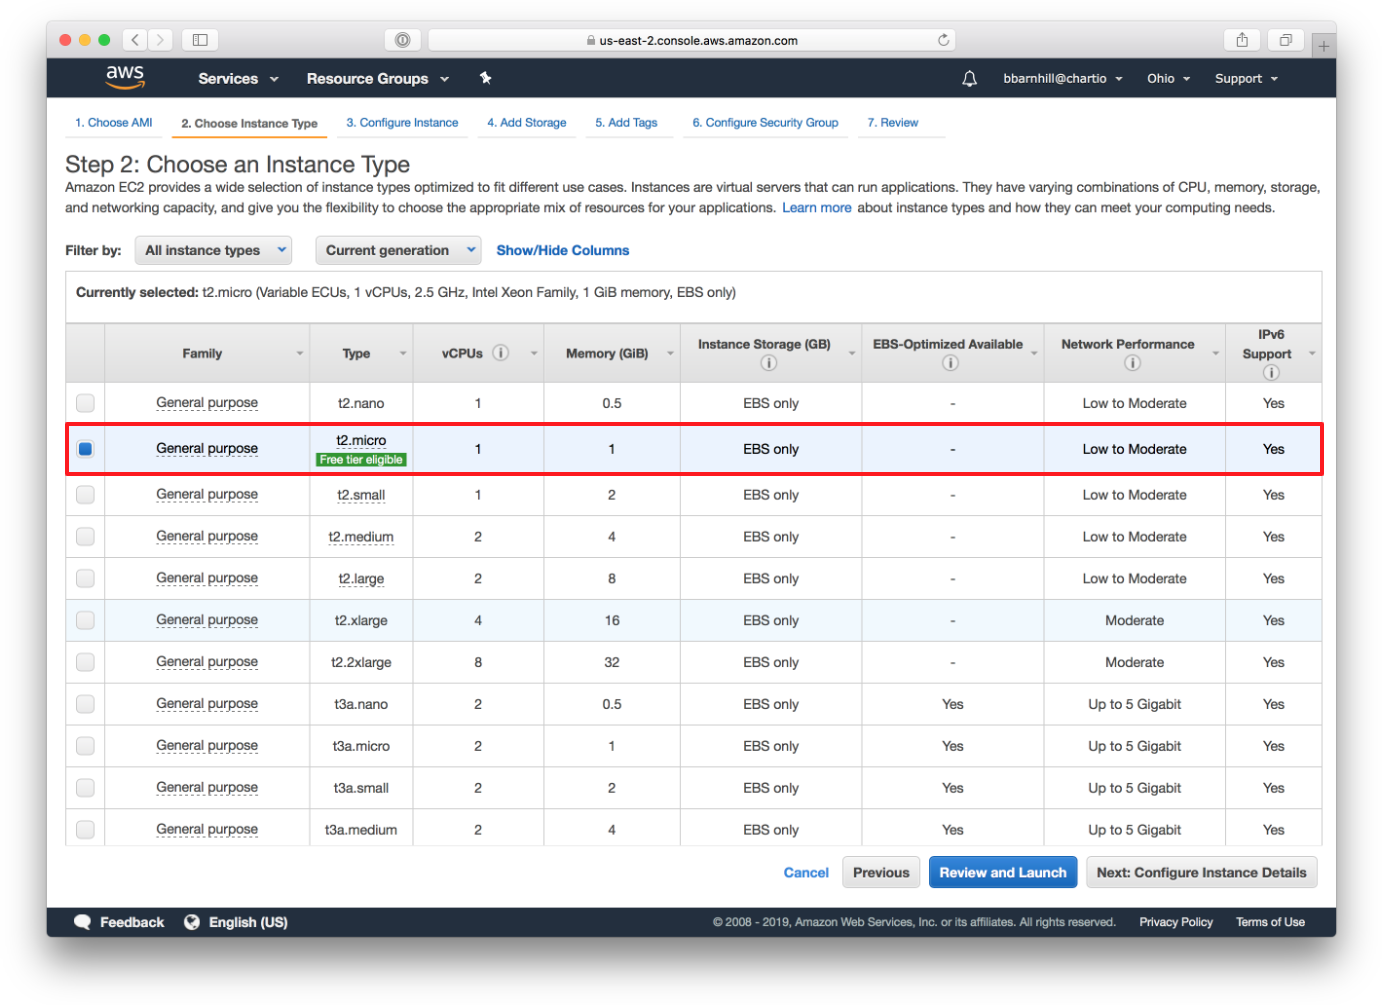The height and width of the screenshot is (1005, 1382).
Task: Check the t2.nano row checkbox
Action: [85, 403]
